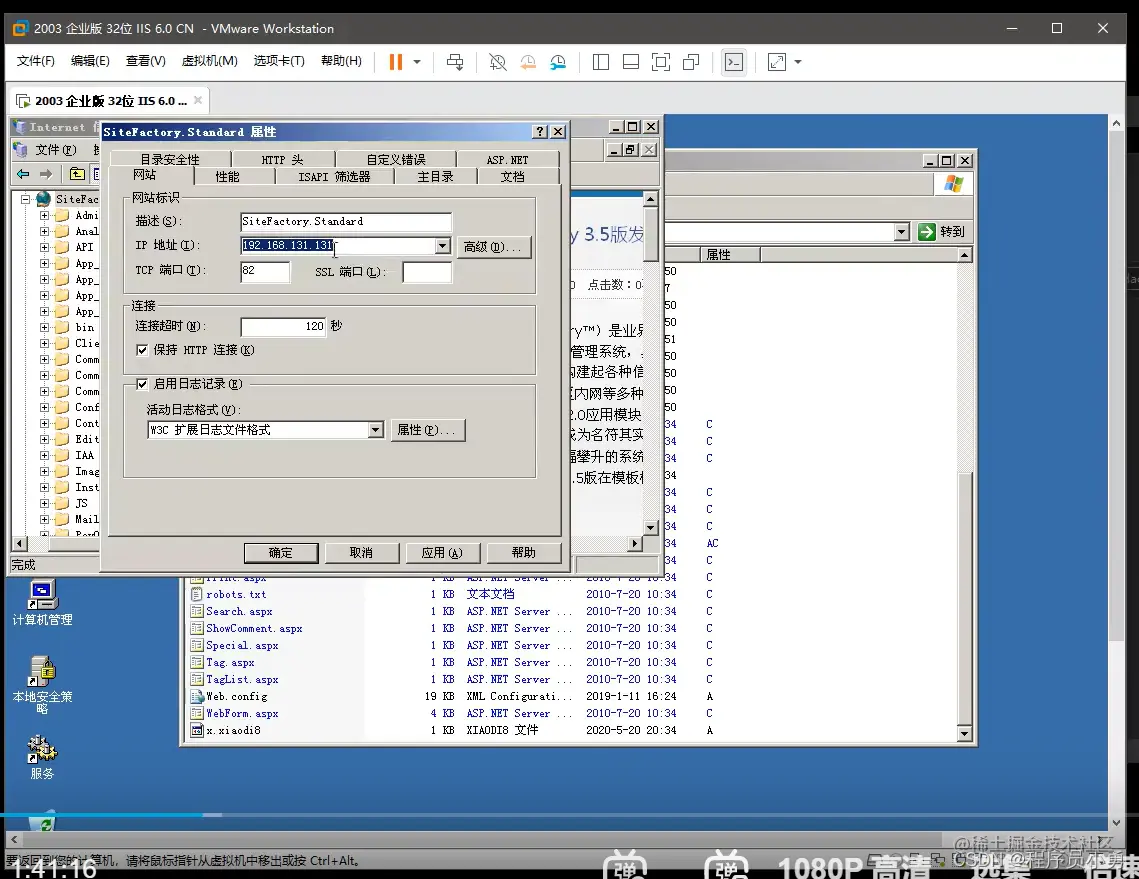The image size is (1139, 879).
Task: Pause the virtual machine from VMware toolbar
Action: 396,62
